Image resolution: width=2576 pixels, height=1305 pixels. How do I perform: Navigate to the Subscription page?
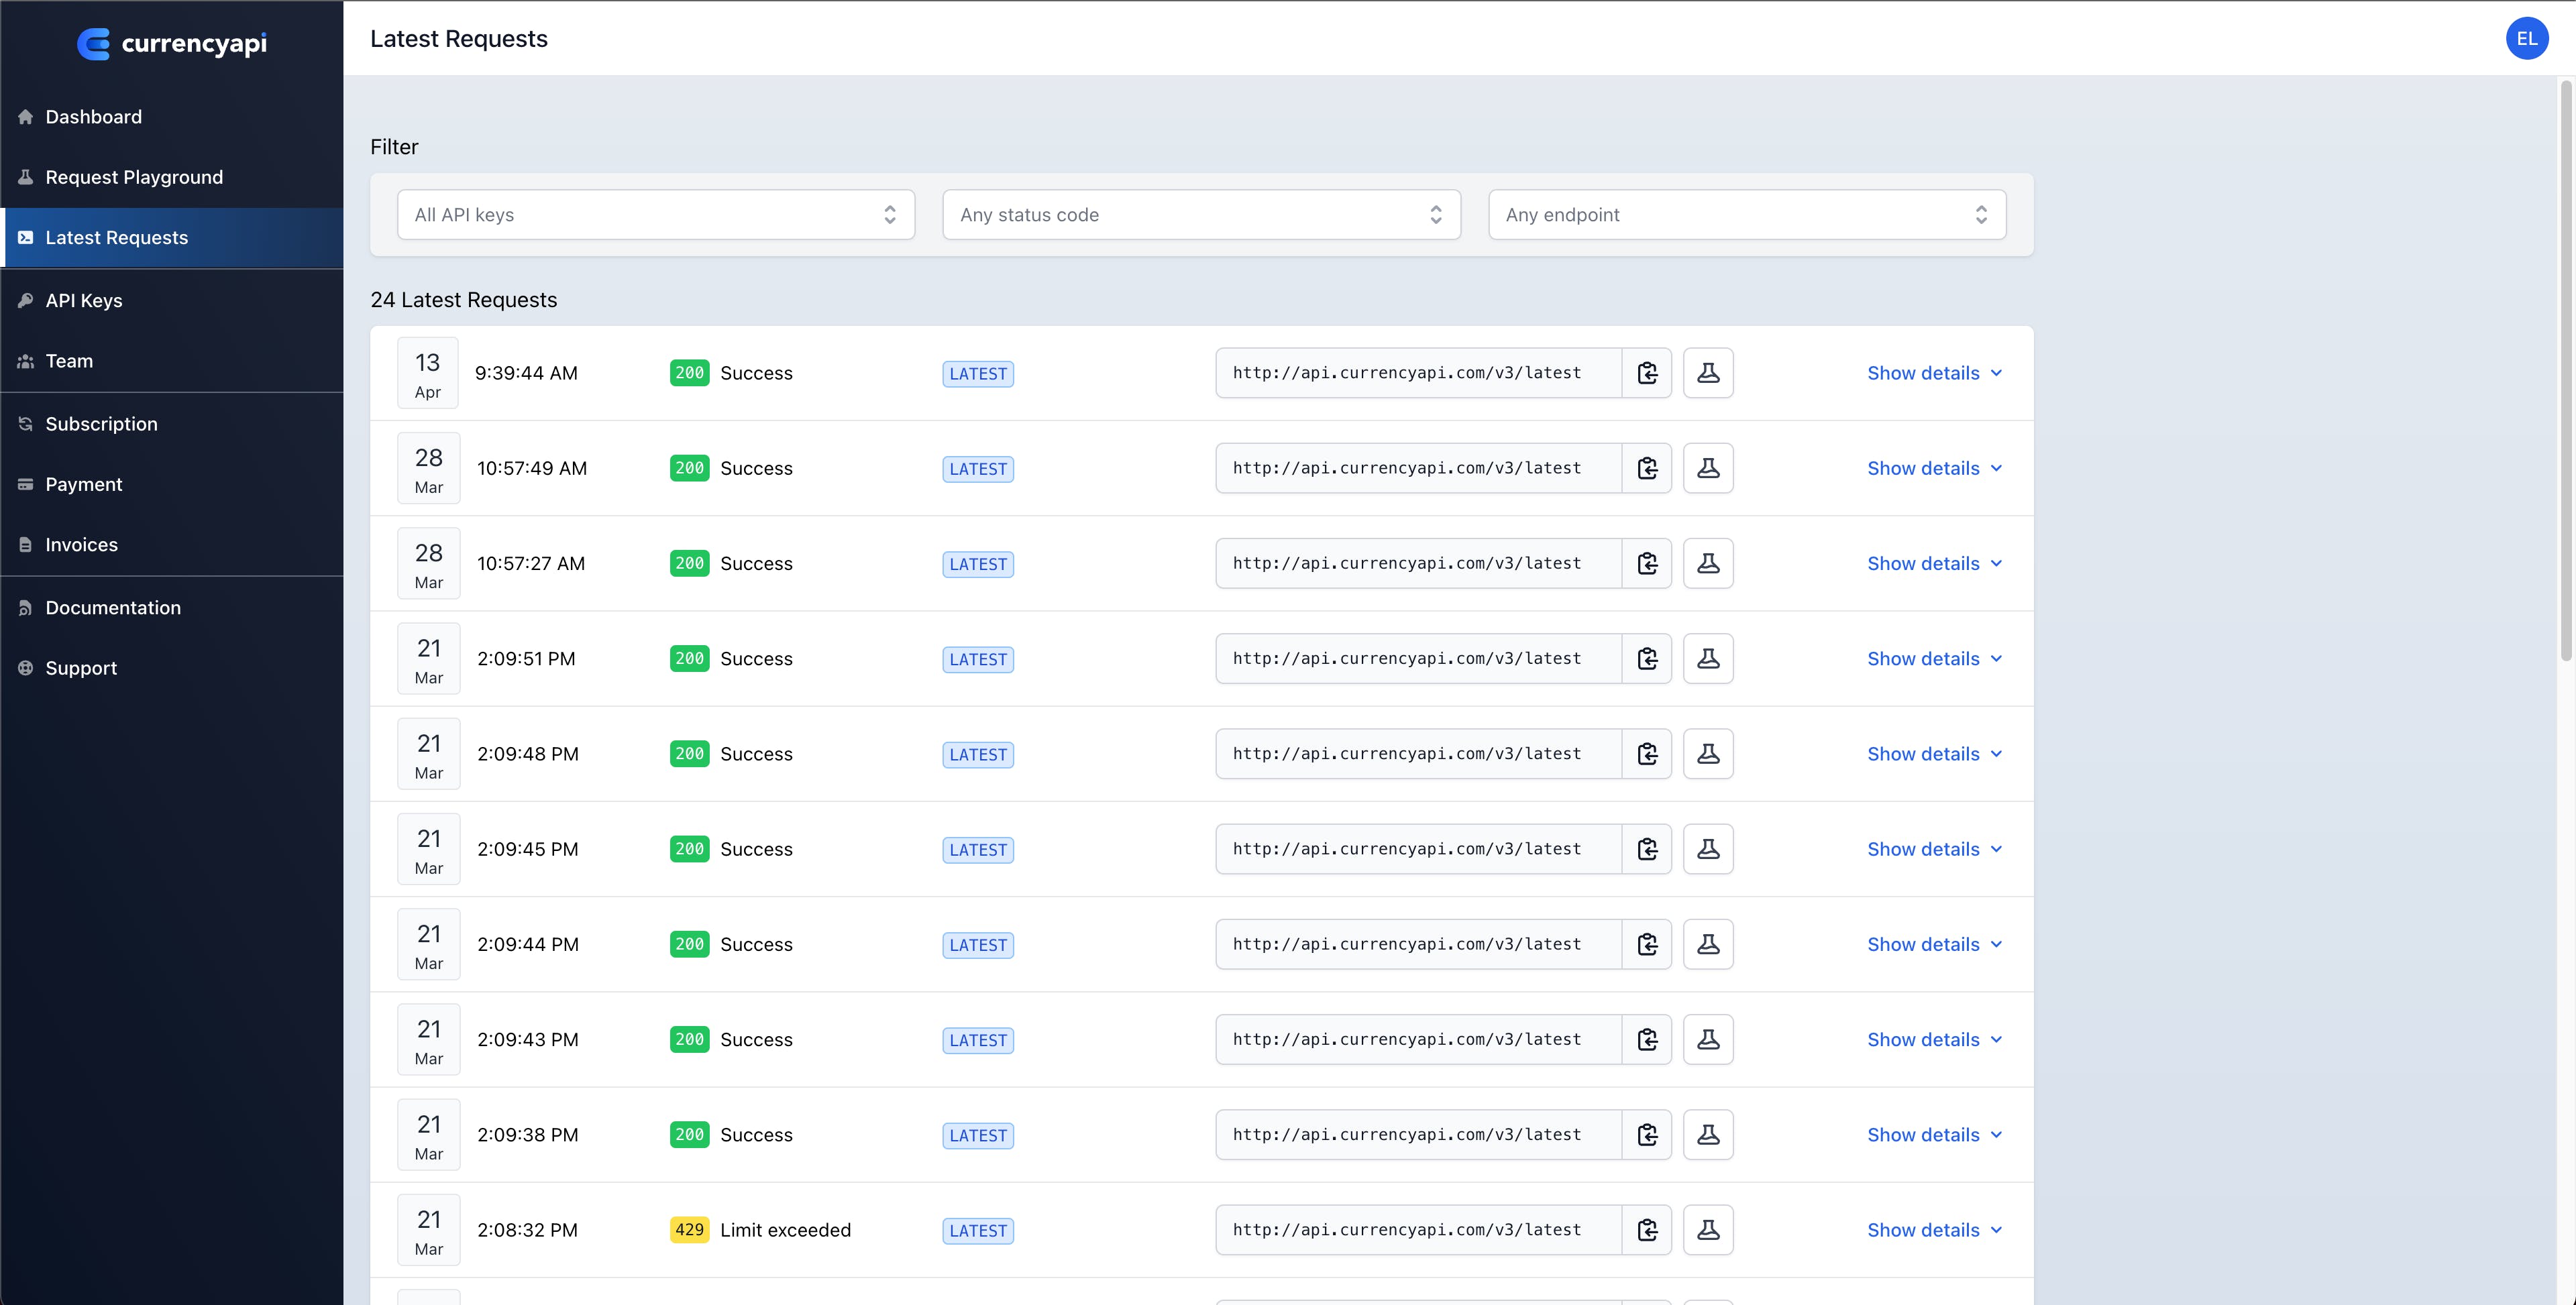[101, 424]
